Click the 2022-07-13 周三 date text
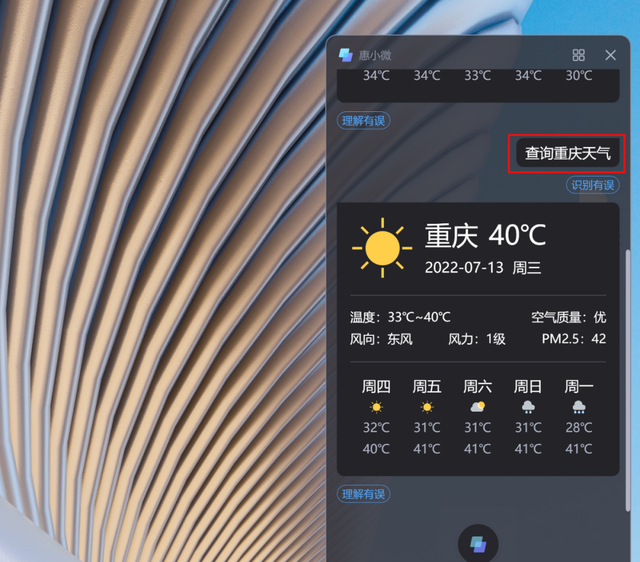The image size is (640, 562). (x=483, y=268)
